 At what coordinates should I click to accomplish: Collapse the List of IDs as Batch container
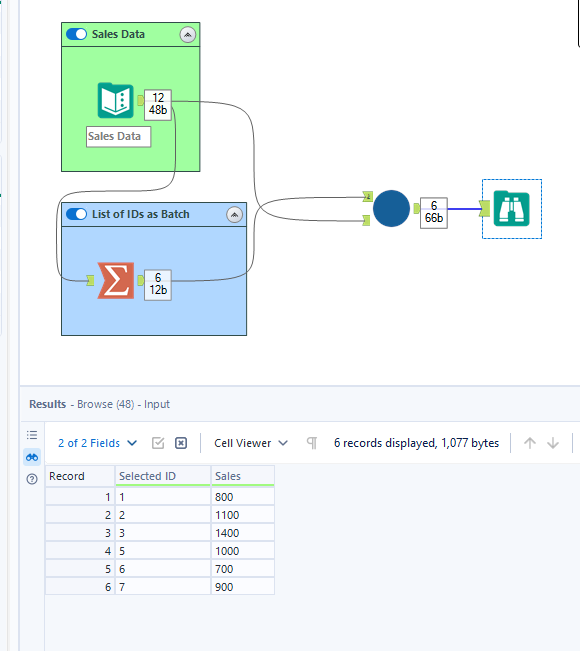(x=235, y=215)
